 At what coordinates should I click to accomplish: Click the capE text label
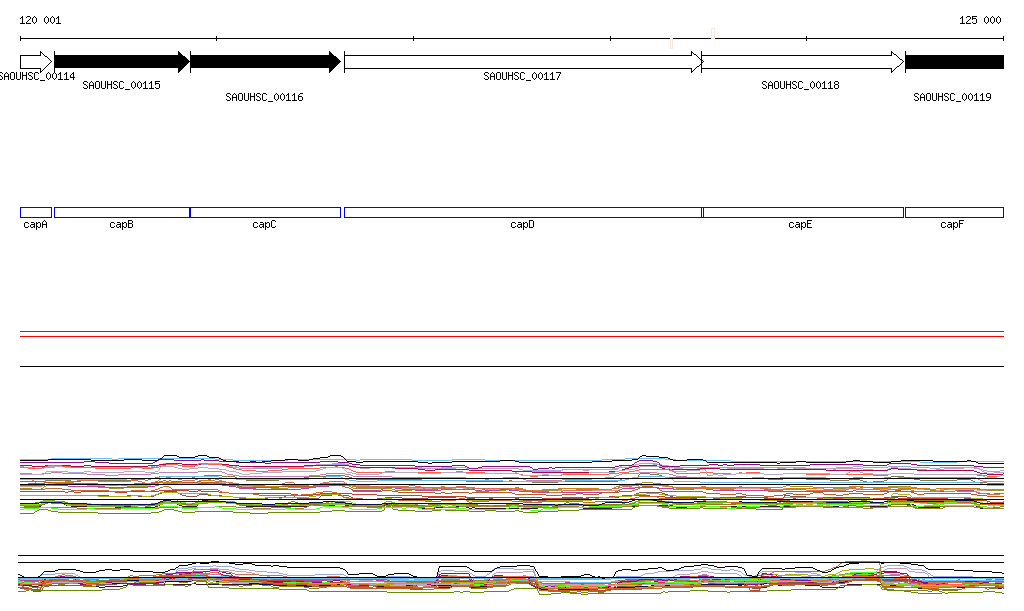800,225
